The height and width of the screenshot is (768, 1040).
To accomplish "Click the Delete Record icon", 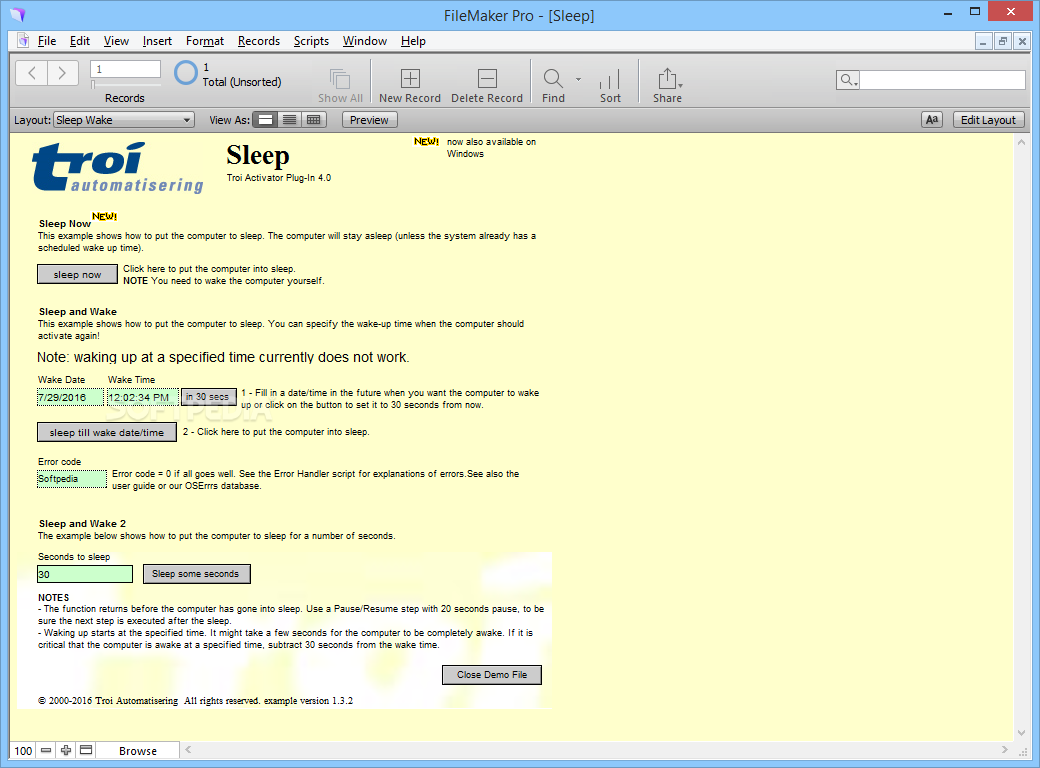I will 487,79.
